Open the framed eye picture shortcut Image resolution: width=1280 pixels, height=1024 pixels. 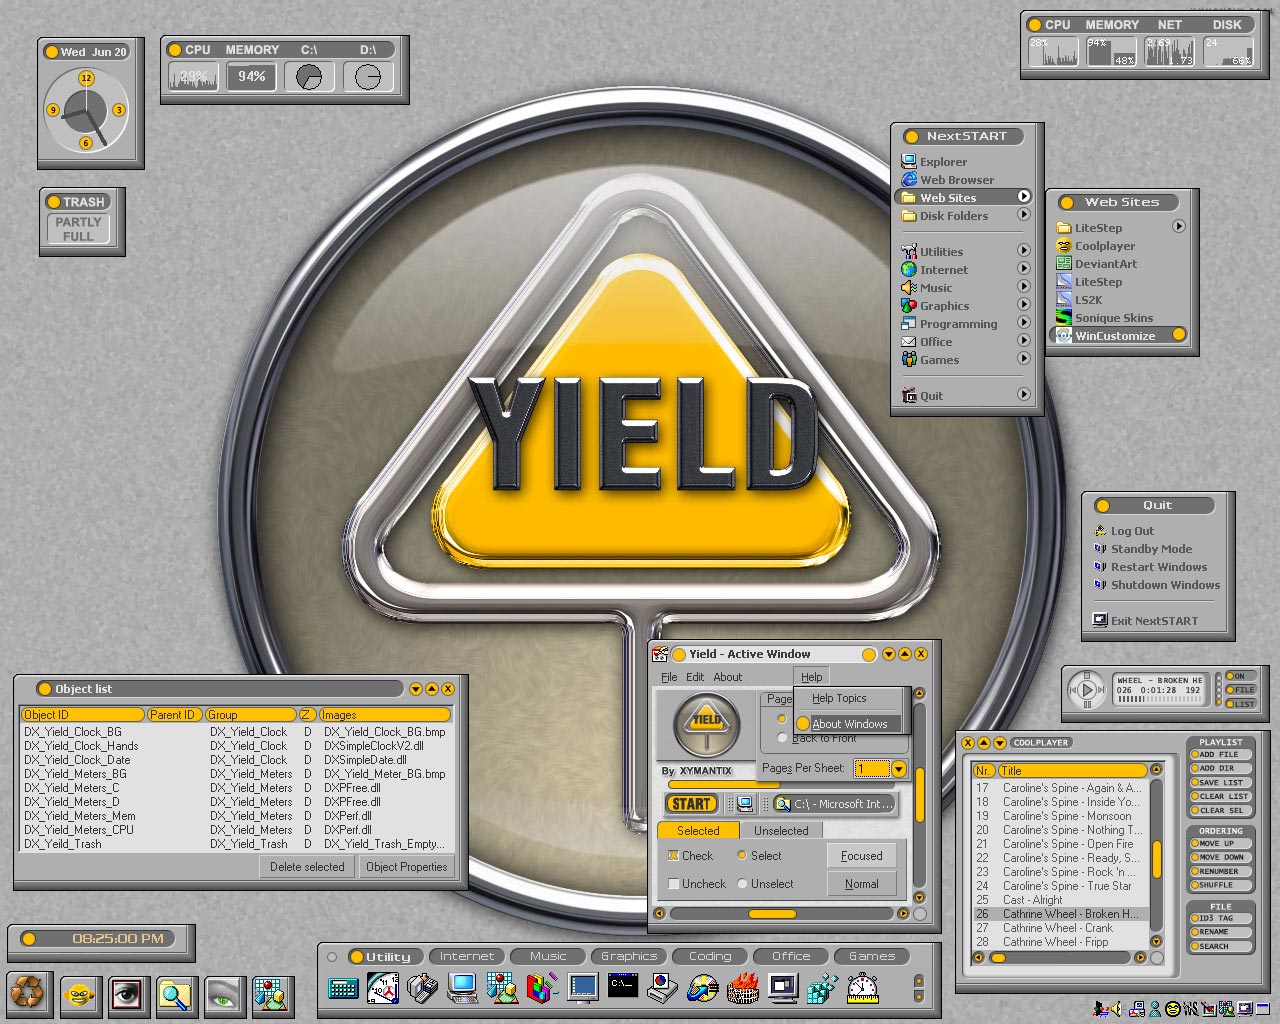127,994
